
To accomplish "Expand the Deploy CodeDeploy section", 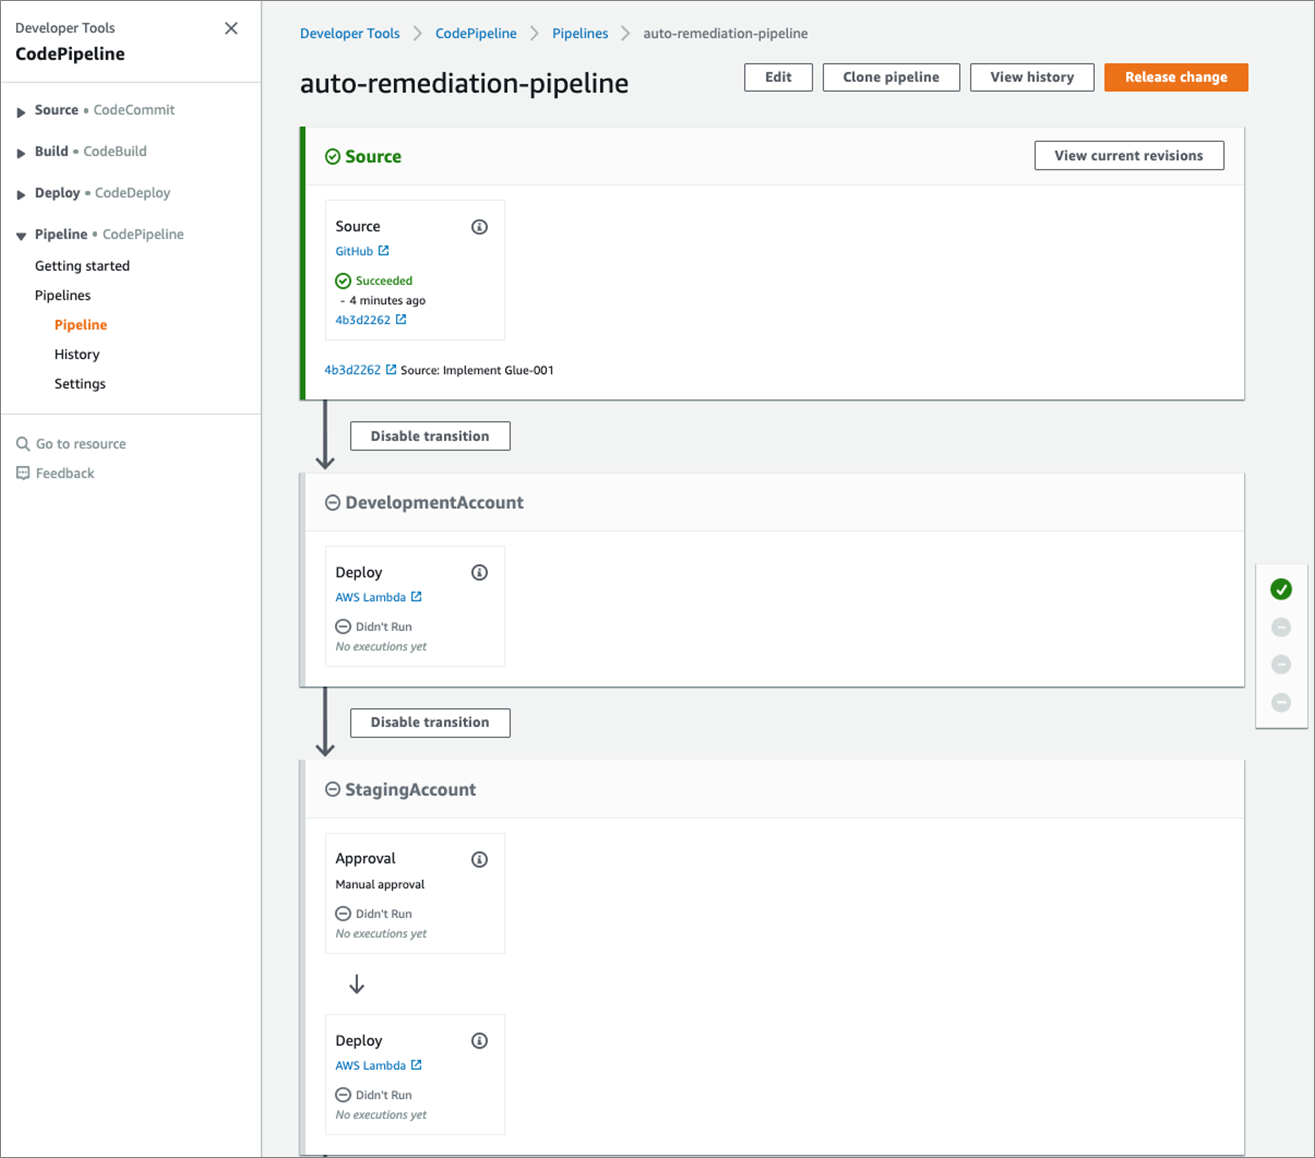I will click(x=21, y=194).
